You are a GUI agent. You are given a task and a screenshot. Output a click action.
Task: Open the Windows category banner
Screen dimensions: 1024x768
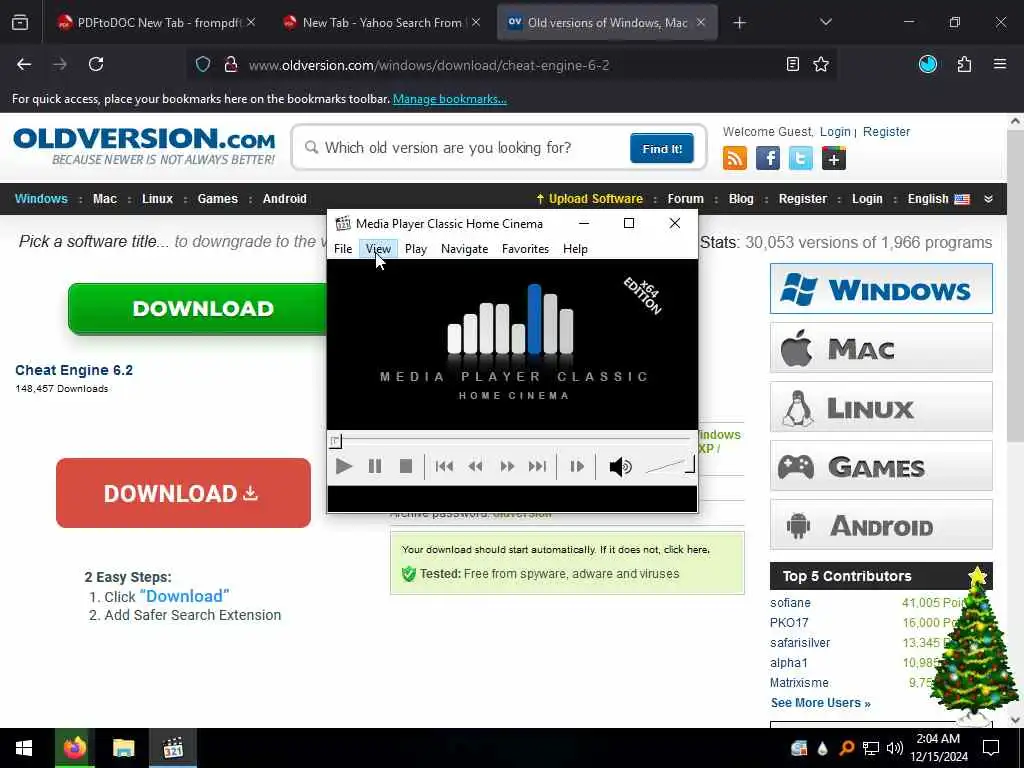tap(881, 289)
